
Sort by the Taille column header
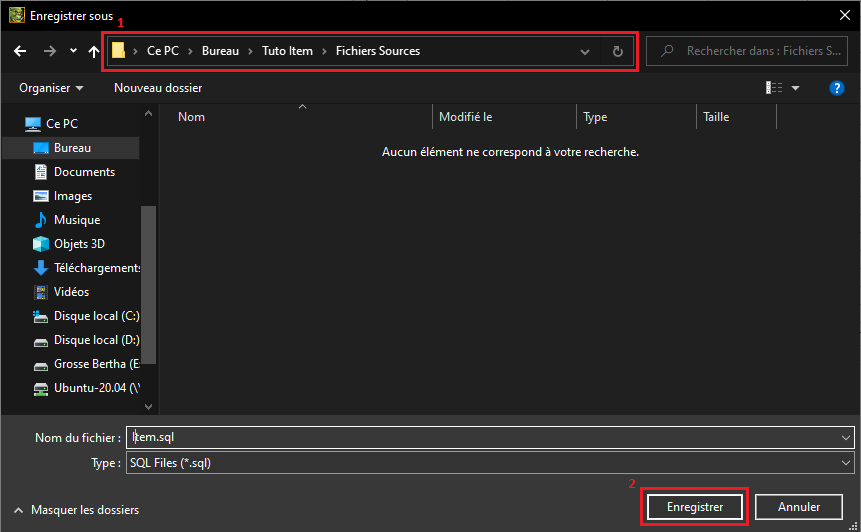[x=716, y=117]
